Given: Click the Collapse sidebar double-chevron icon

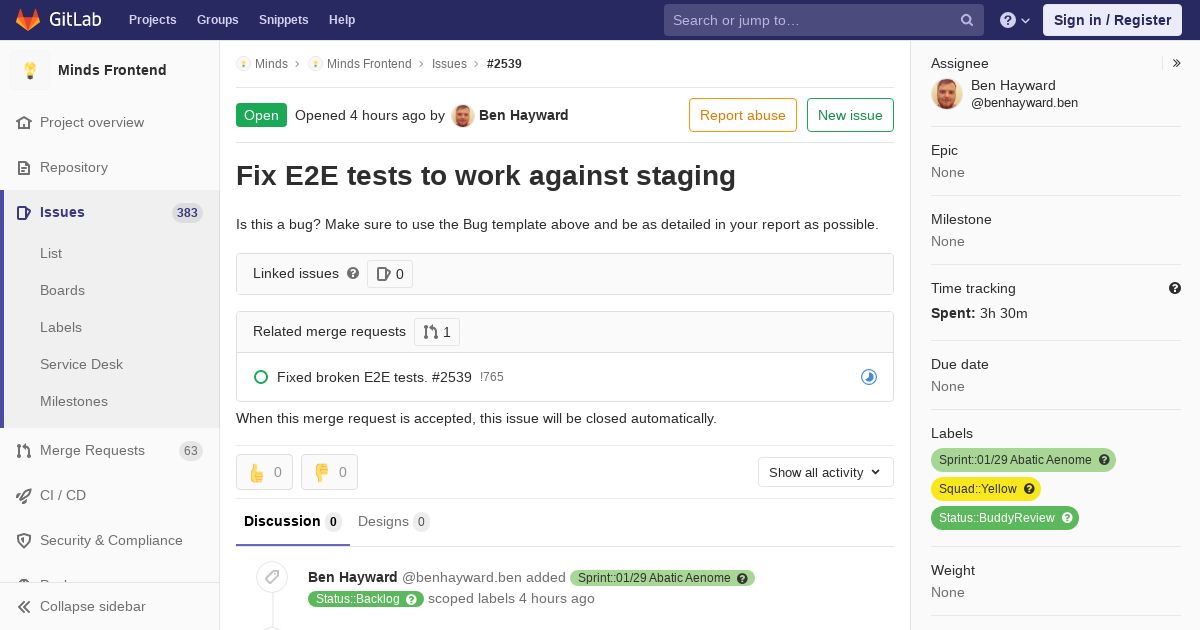Looking at the screenshot, I should point(24,606).
